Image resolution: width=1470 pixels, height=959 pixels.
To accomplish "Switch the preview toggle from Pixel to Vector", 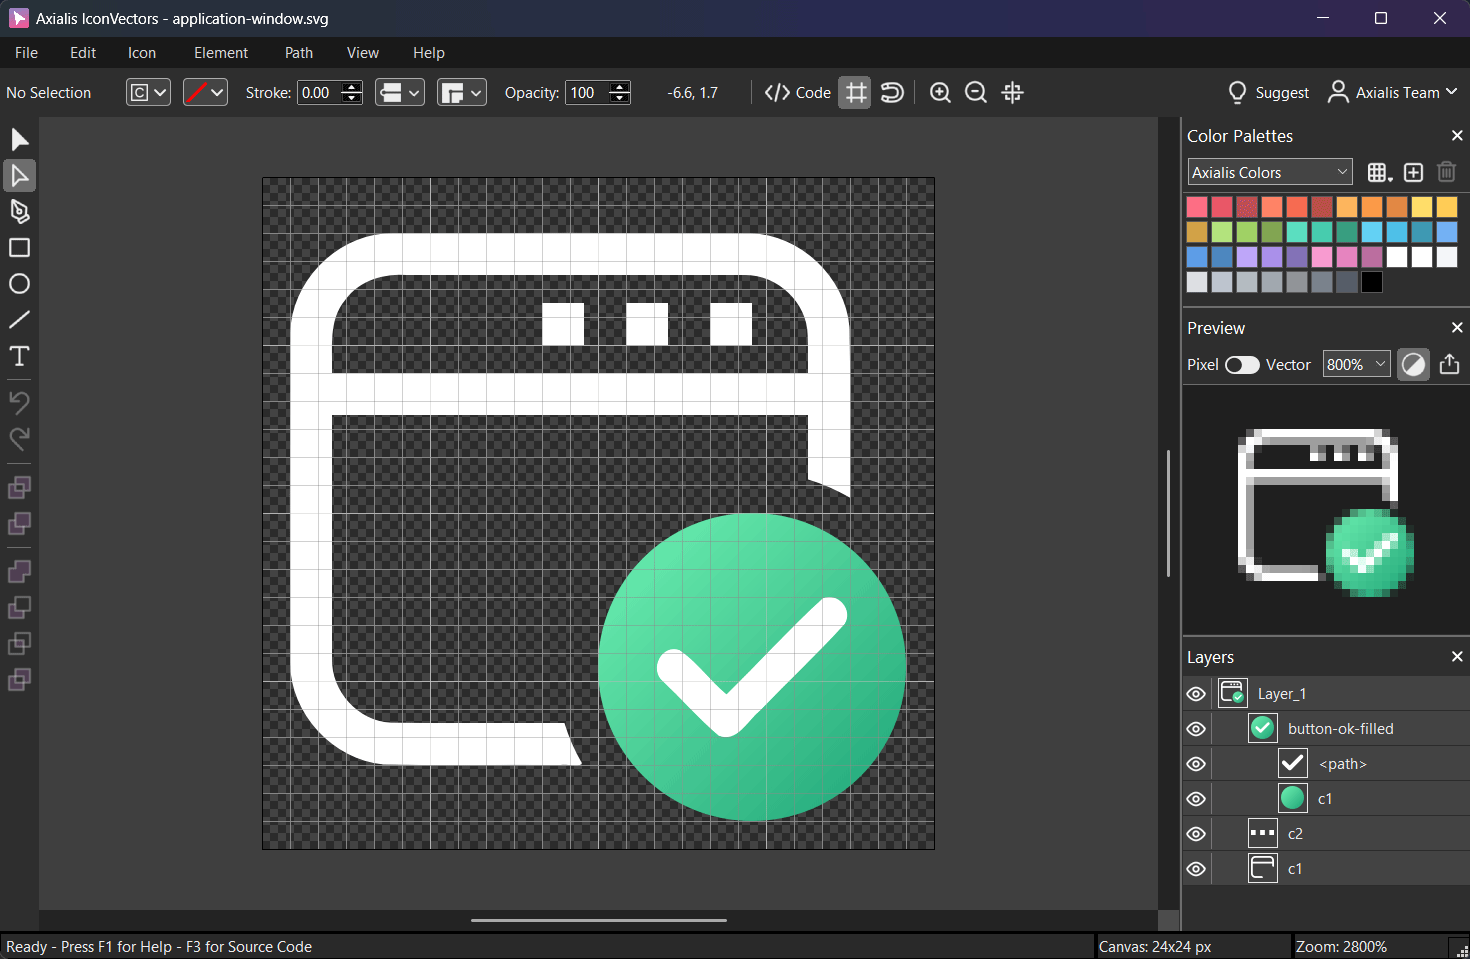I will pyautogui.click(x=1241, y=365).
